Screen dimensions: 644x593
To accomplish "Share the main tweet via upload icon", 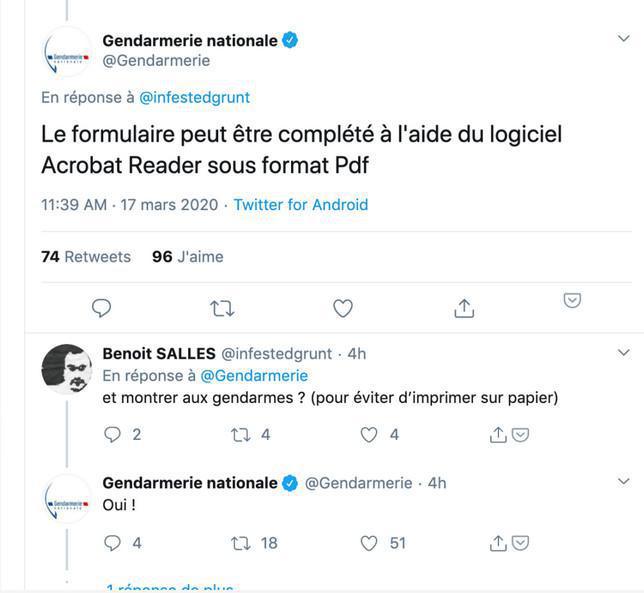I will tap(464, 308).
